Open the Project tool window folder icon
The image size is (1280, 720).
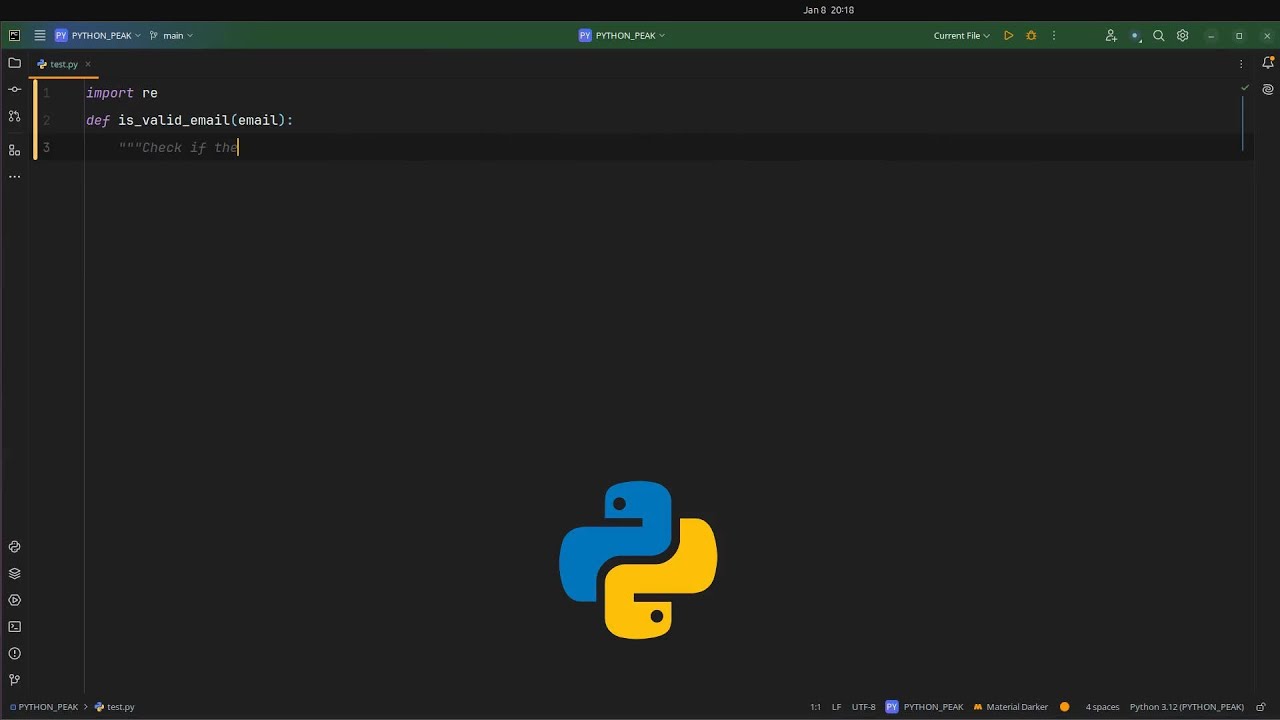point(14,63)
